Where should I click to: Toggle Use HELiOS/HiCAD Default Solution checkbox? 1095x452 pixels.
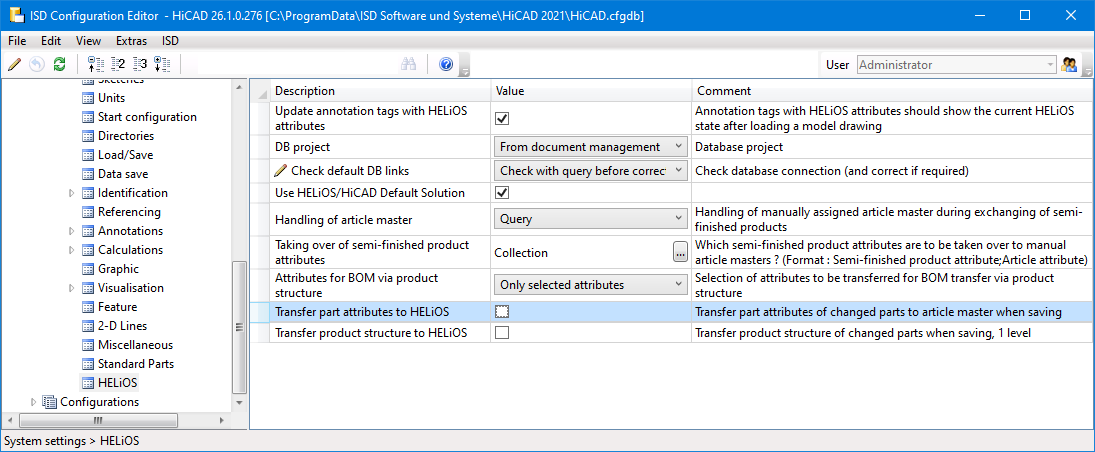(502, 192)
